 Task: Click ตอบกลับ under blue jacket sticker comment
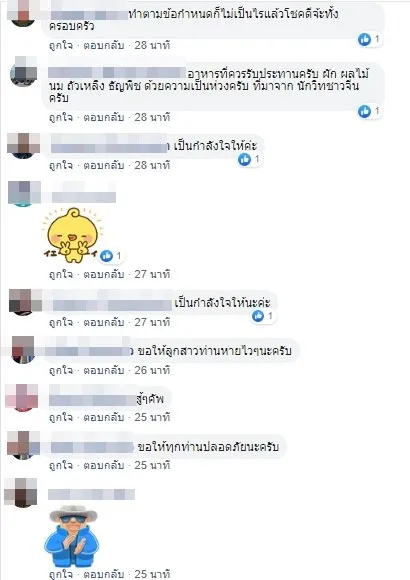click(103, 574)
